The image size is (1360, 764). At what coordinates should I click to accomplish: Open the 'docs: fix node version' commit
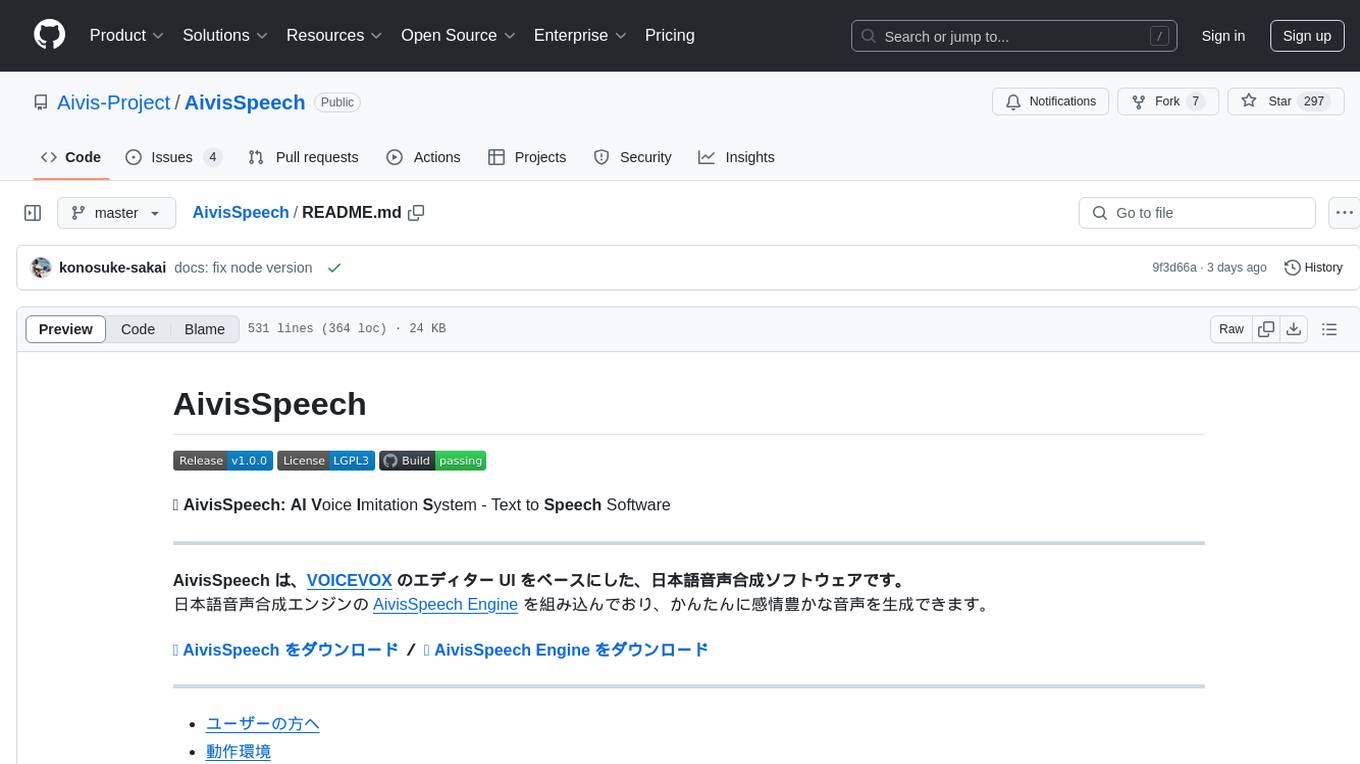pyautogui.click(x=243, y=268)
